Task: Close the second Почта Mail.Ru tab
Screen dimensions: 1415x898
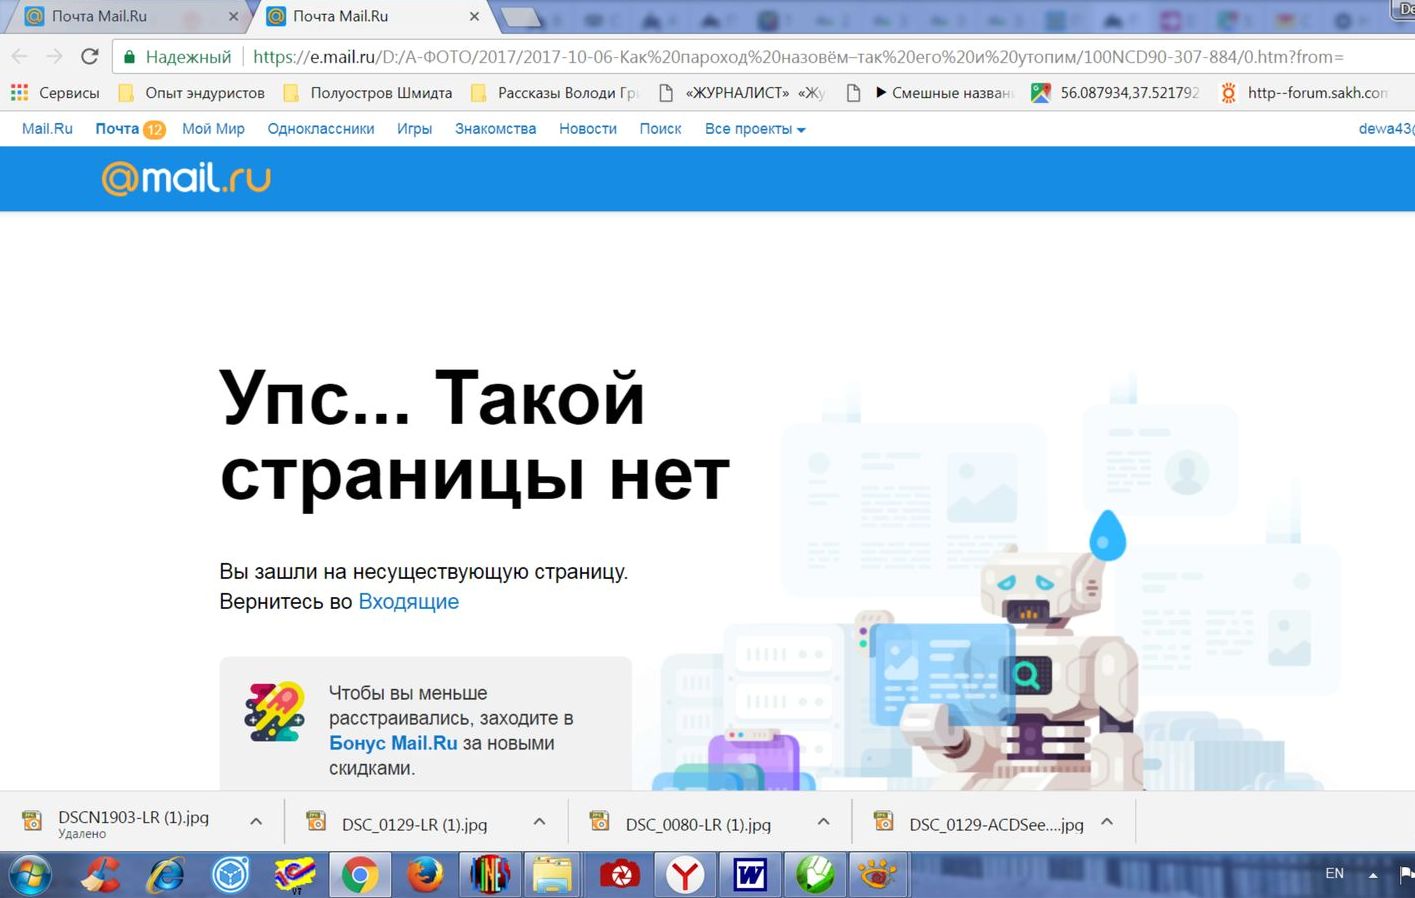Action: pos(474,16)
